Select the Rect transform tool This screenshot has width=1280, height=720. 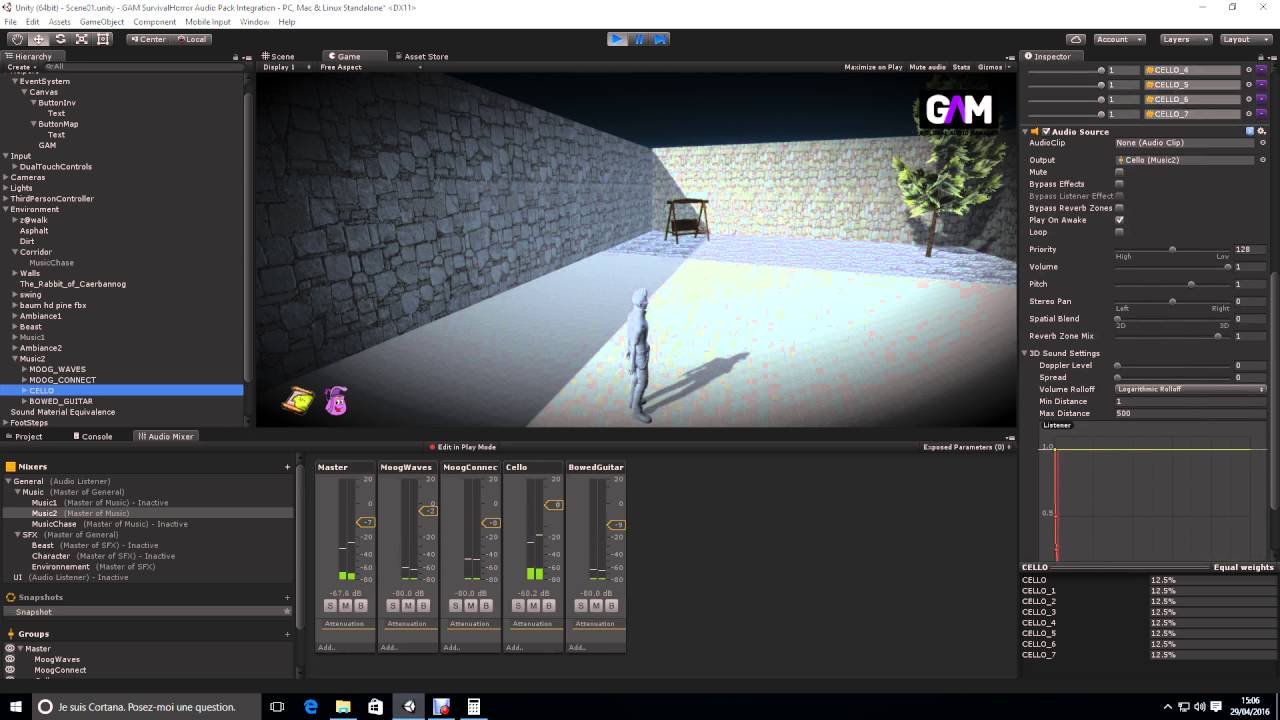pyautogui.click(x=103, y=39)
